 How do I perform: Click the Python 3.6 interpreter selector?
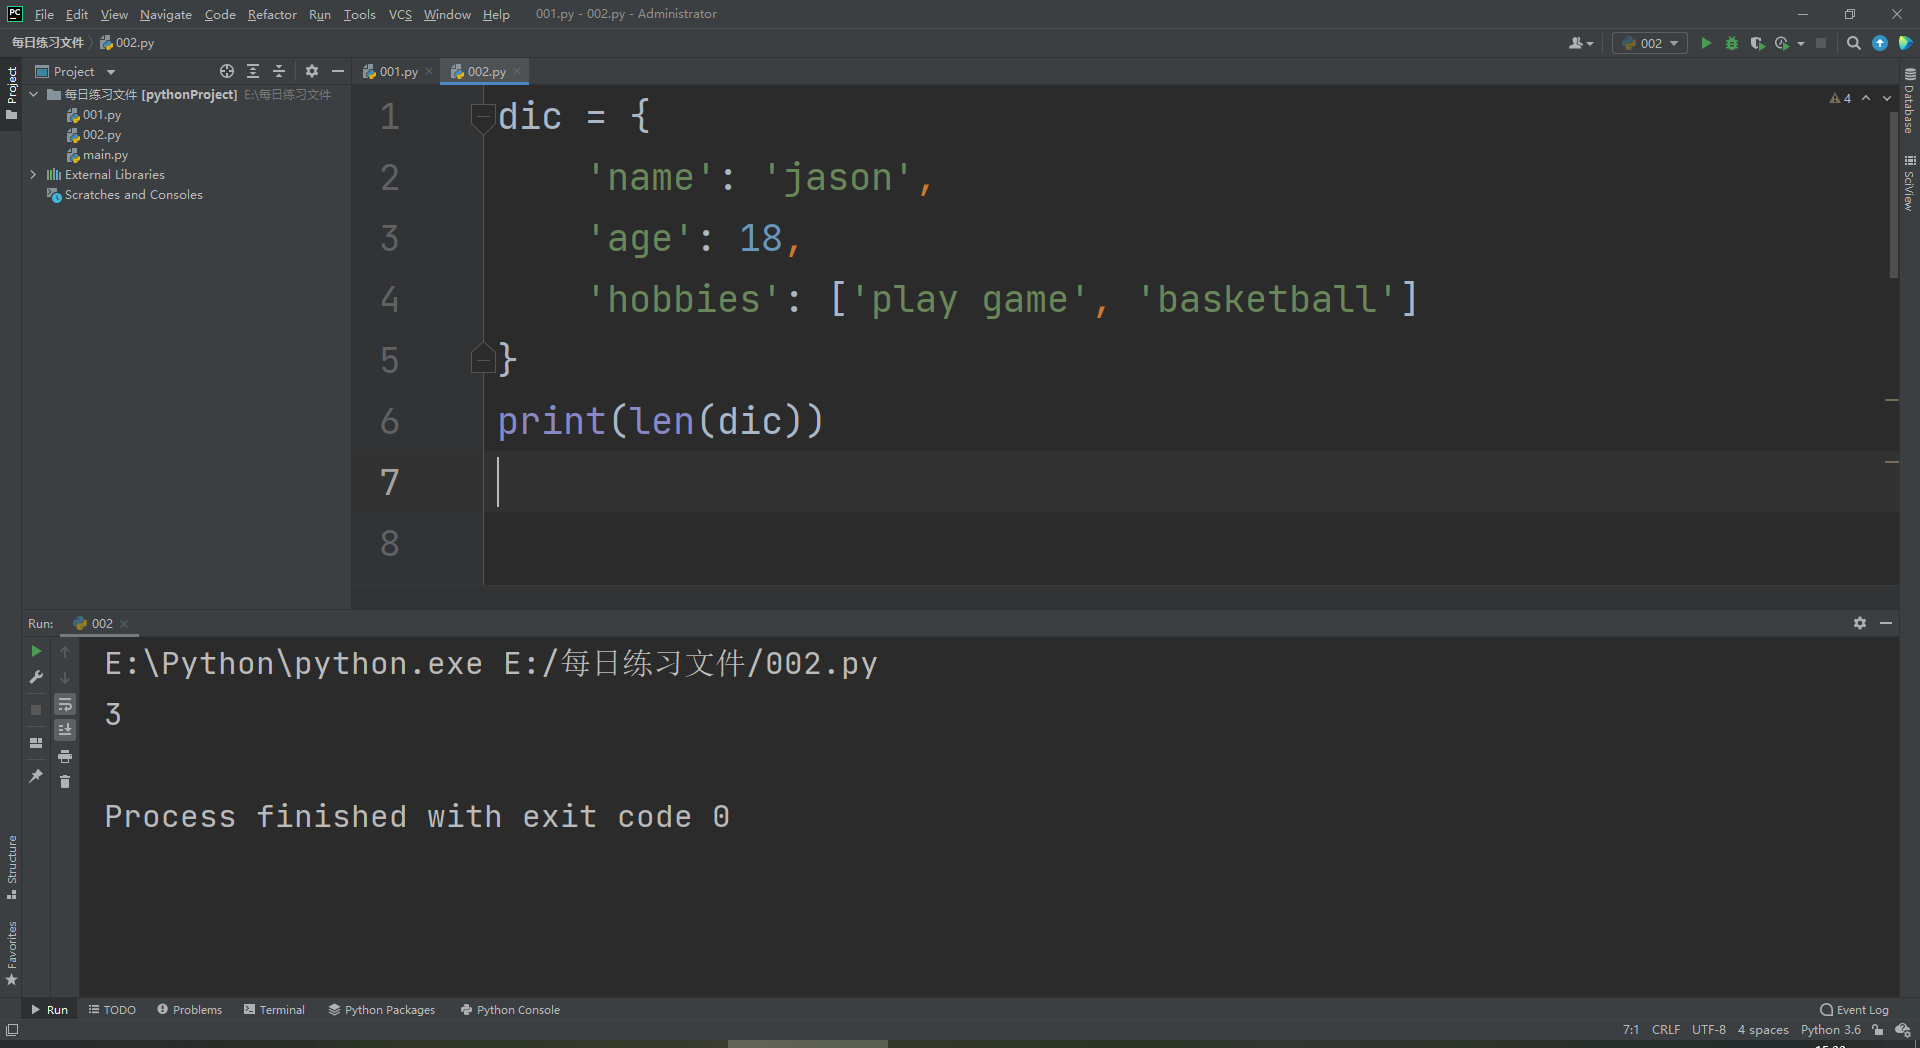pyautogui.click(x=1831, y=1030)
